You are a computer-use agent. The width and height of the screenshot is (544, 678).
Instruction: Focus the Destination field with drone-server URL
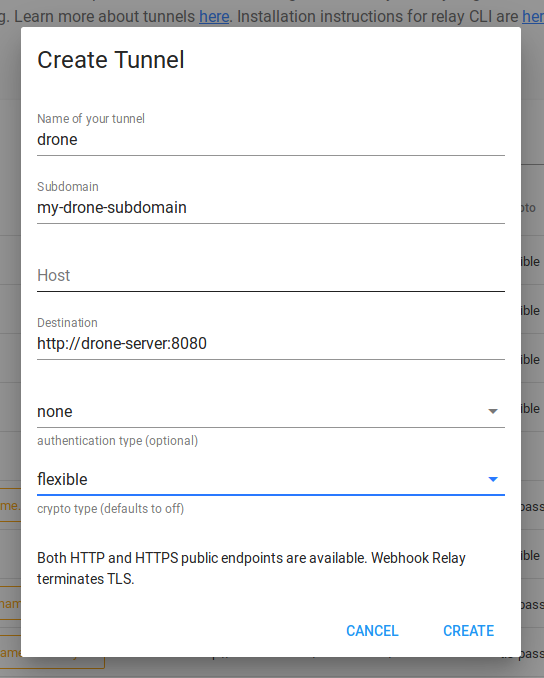tap(271, 343)
